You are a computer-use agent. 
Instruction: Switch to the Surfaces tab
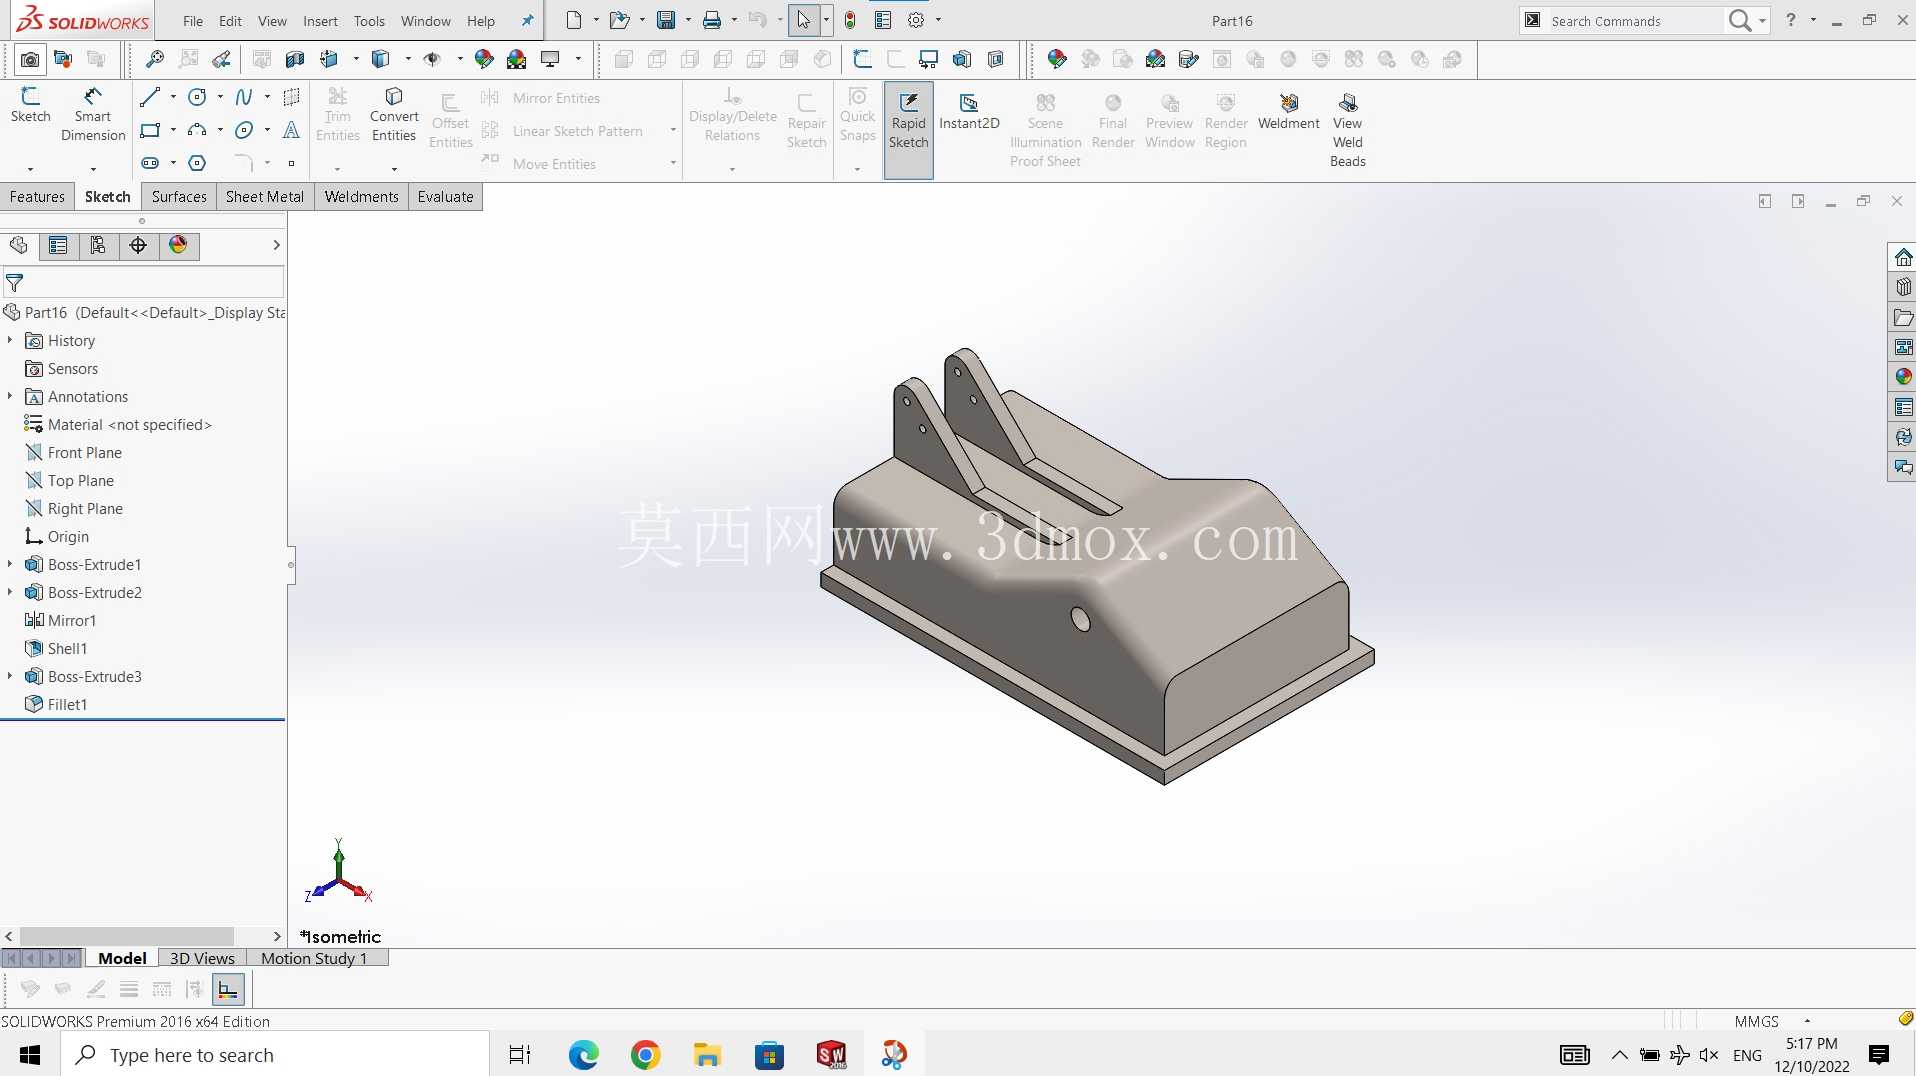point(179,197)
